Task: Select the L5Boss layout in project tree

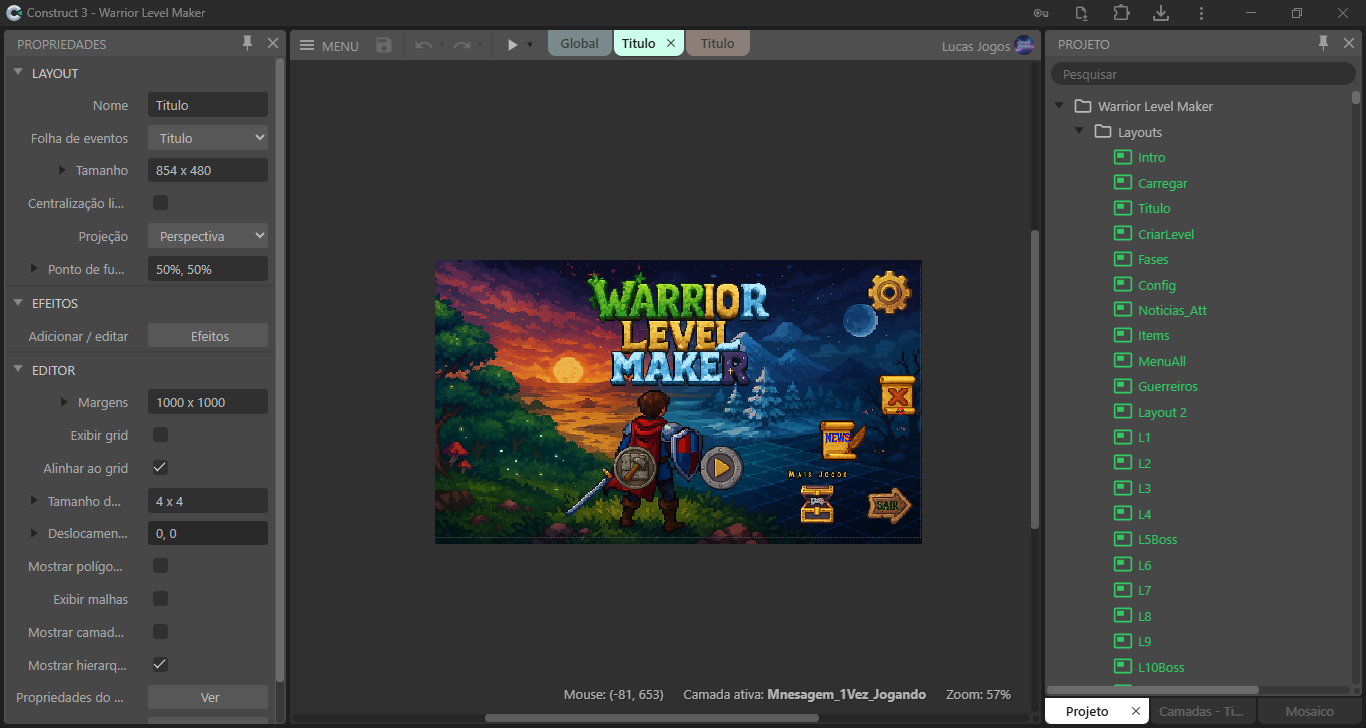Action: [1157, 539]
